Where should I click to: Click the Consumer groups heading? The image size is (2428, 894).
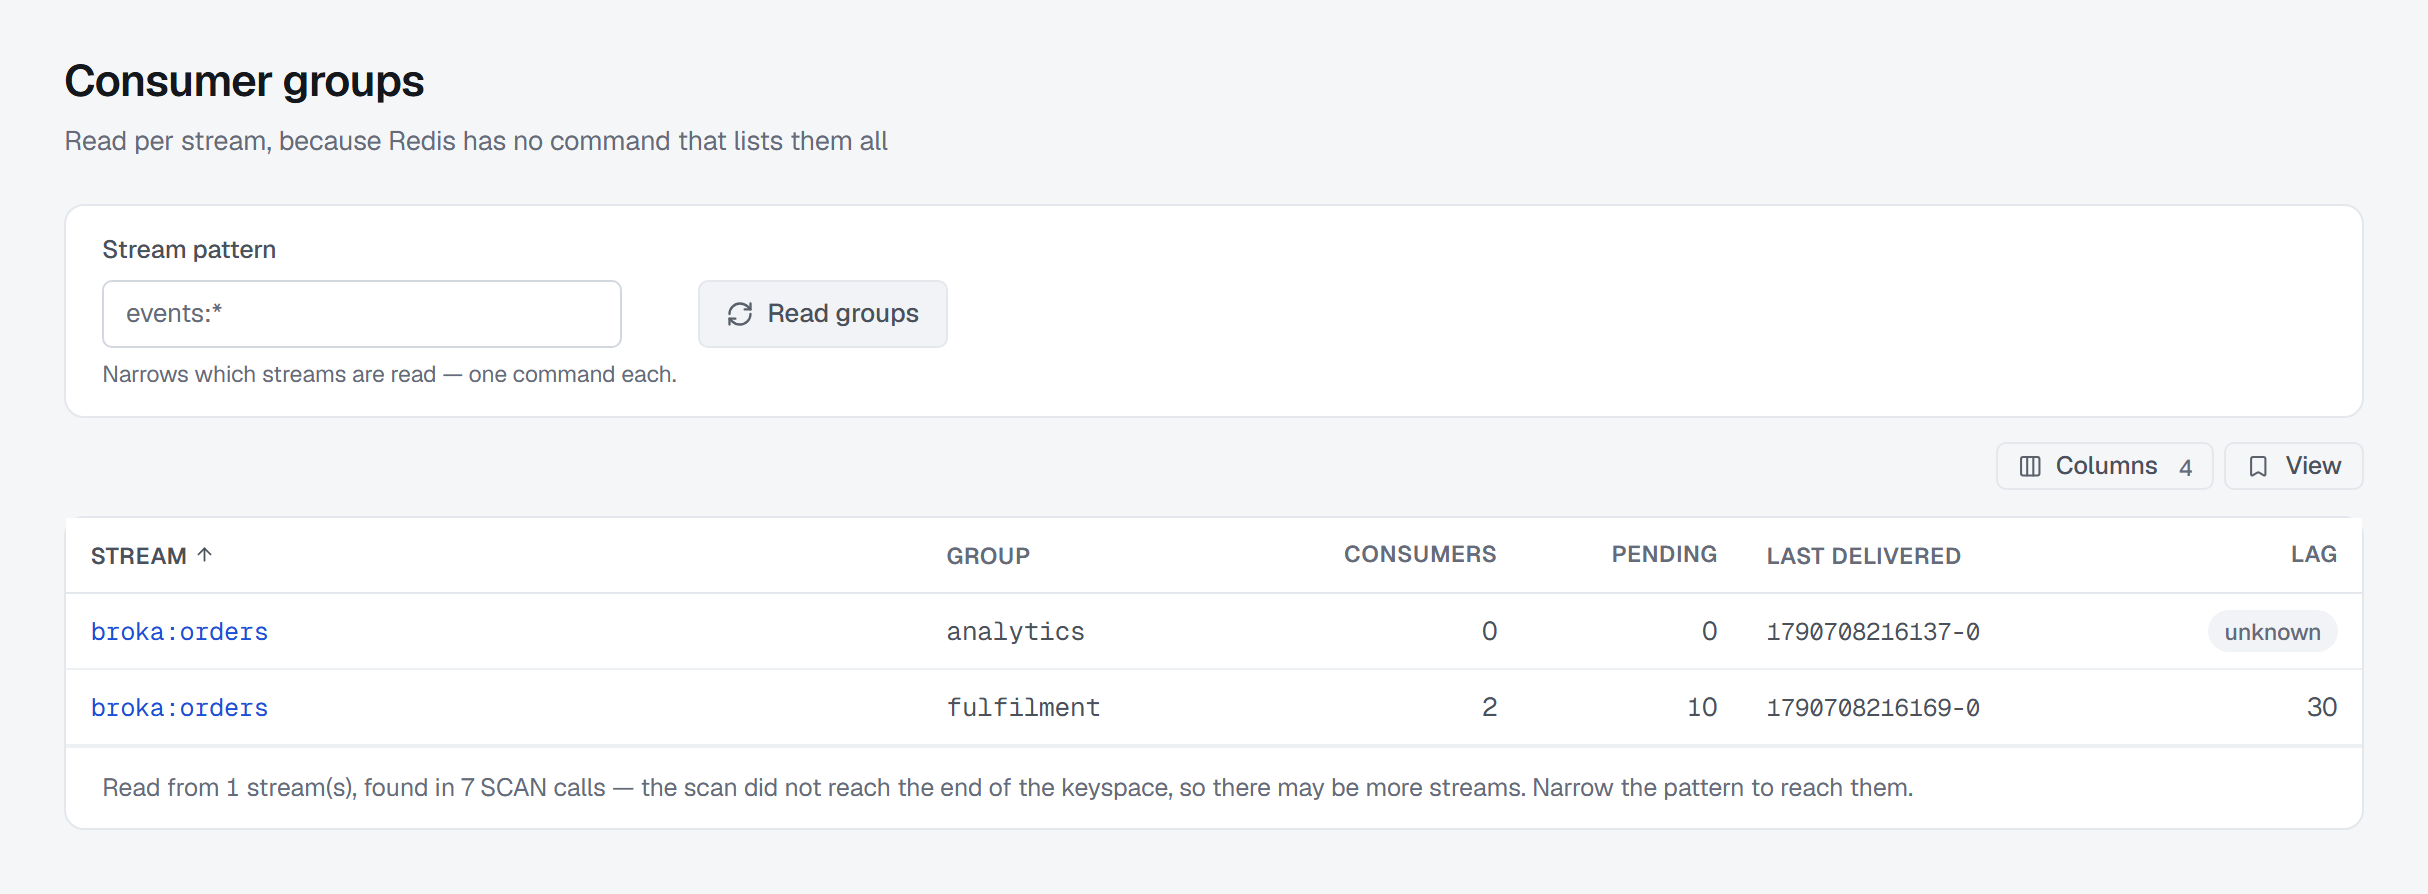244,81
